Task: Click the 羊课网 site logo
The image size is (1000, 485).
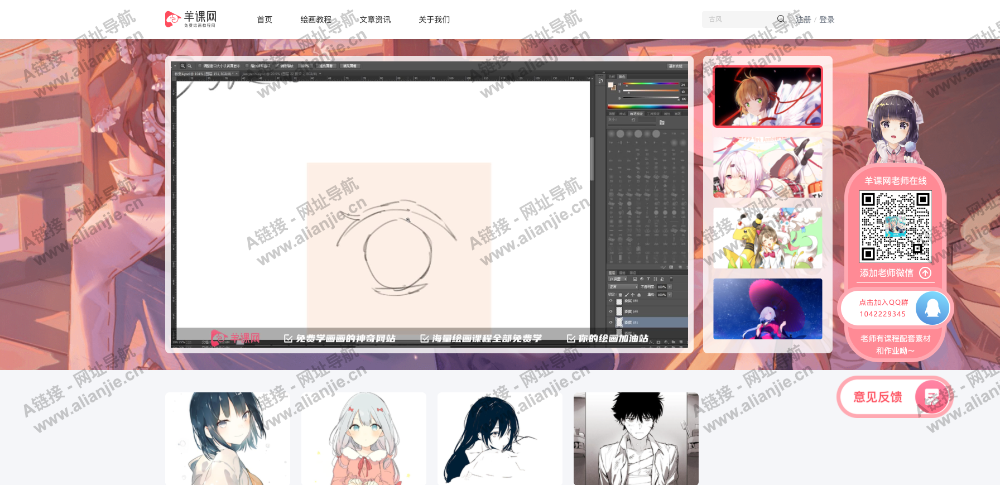Action: [x=190, y=19]
